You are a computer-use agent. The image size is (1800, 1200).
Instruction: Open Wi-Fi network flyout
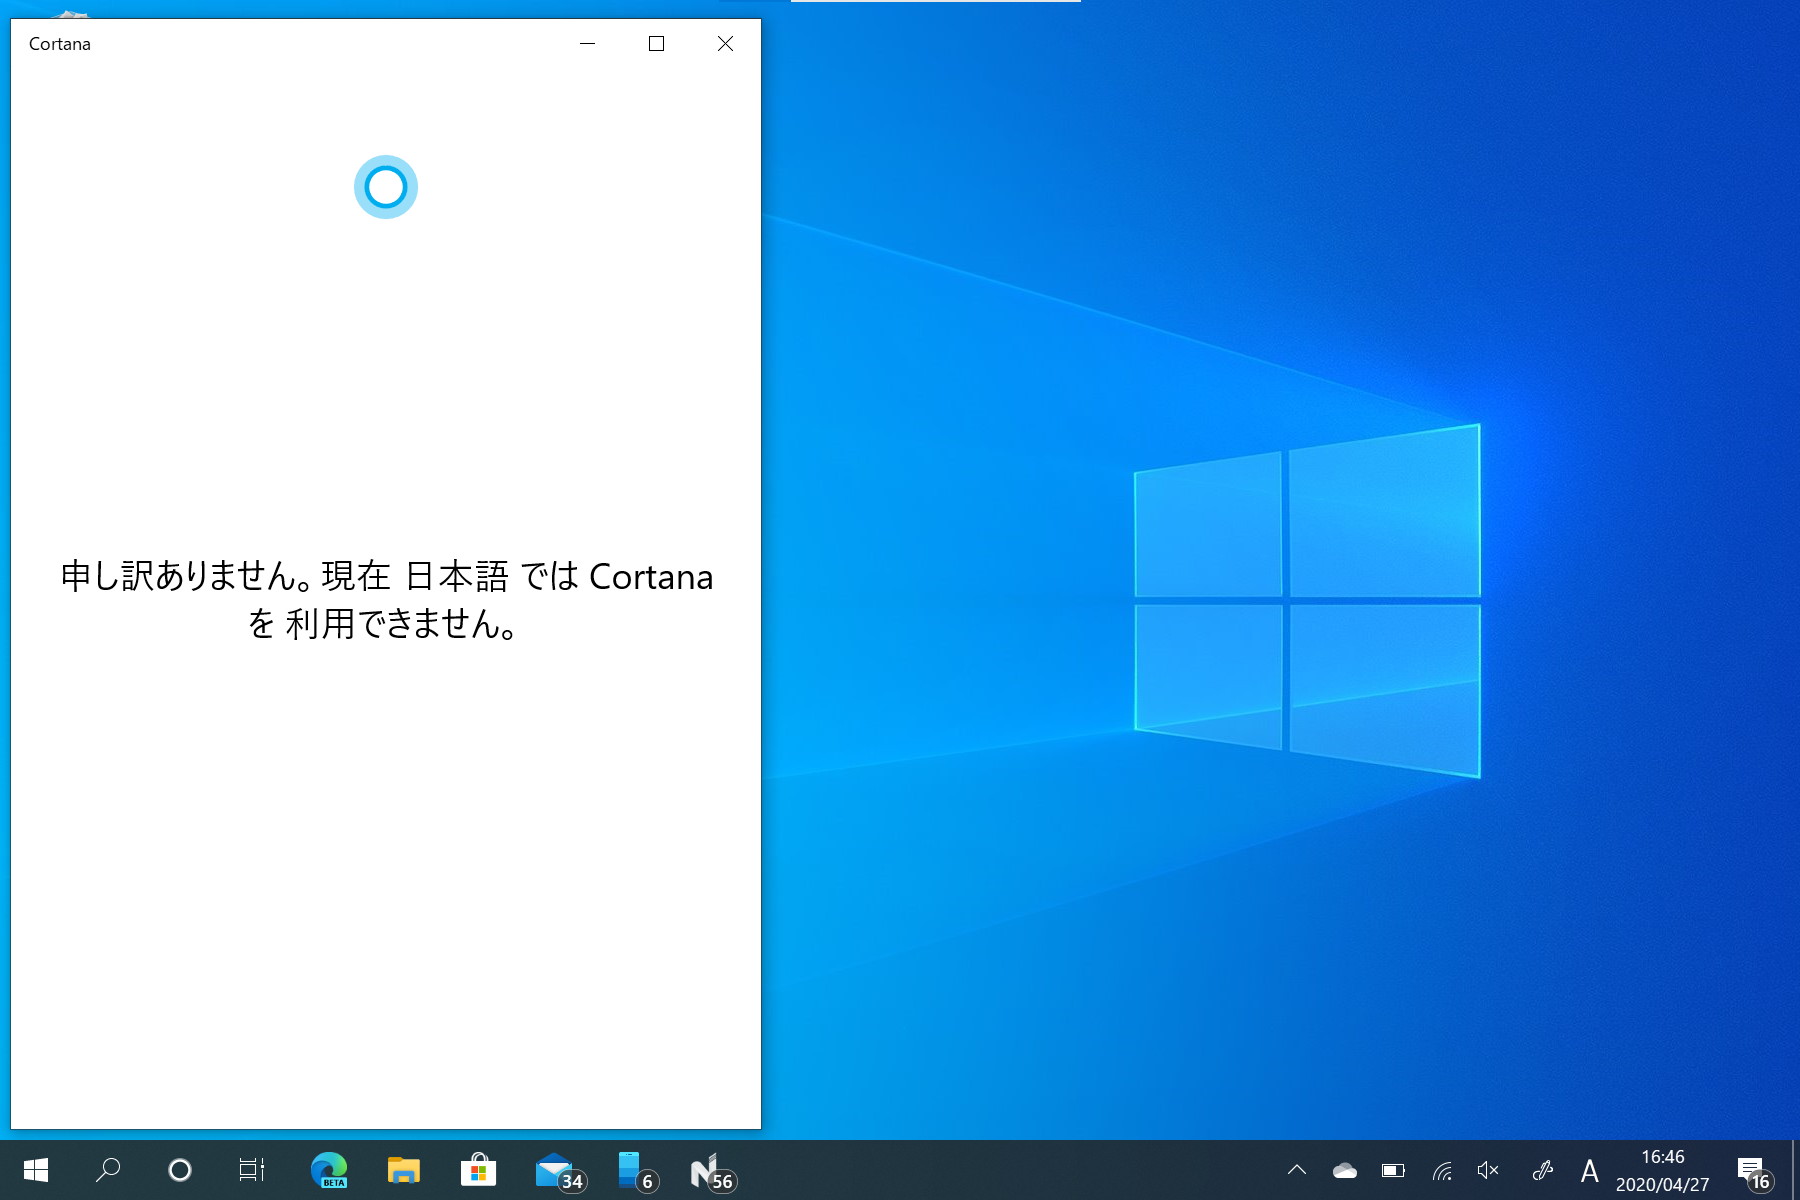[1441, 1170]
